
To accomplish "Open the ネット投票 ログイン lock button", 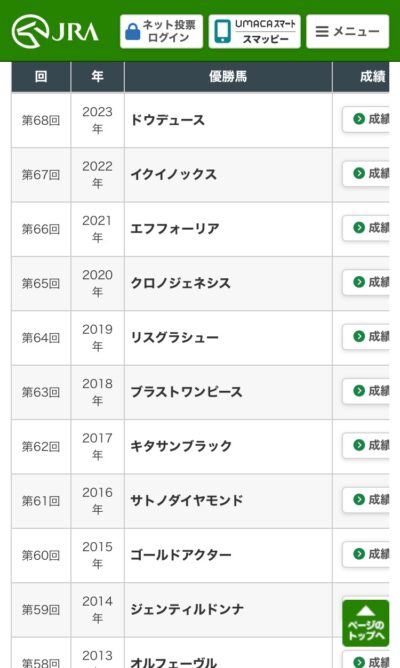I will [161, 32].
